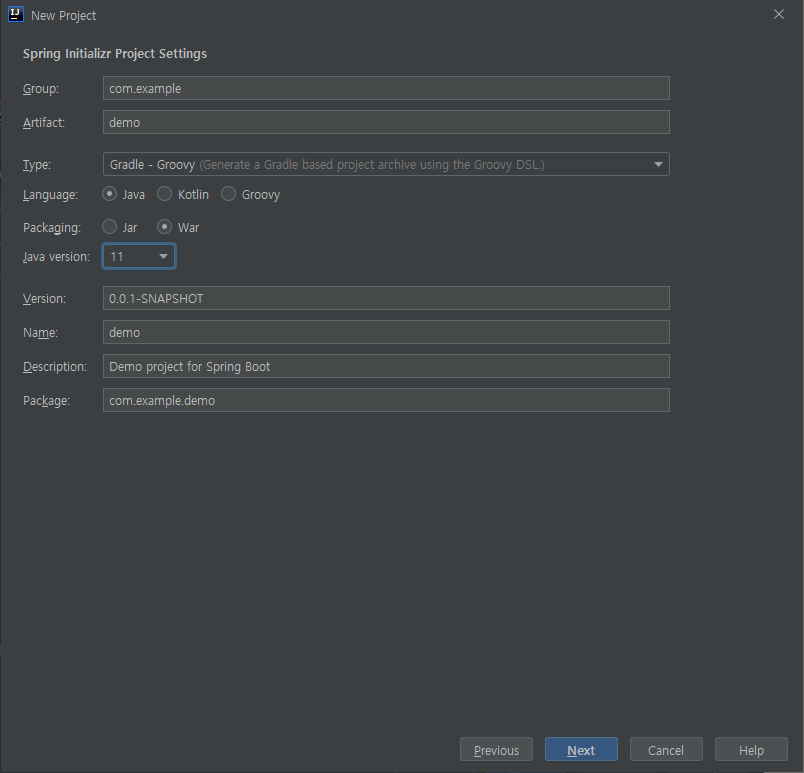Click the Type: label
804x773 pixels.
(36, 165)
